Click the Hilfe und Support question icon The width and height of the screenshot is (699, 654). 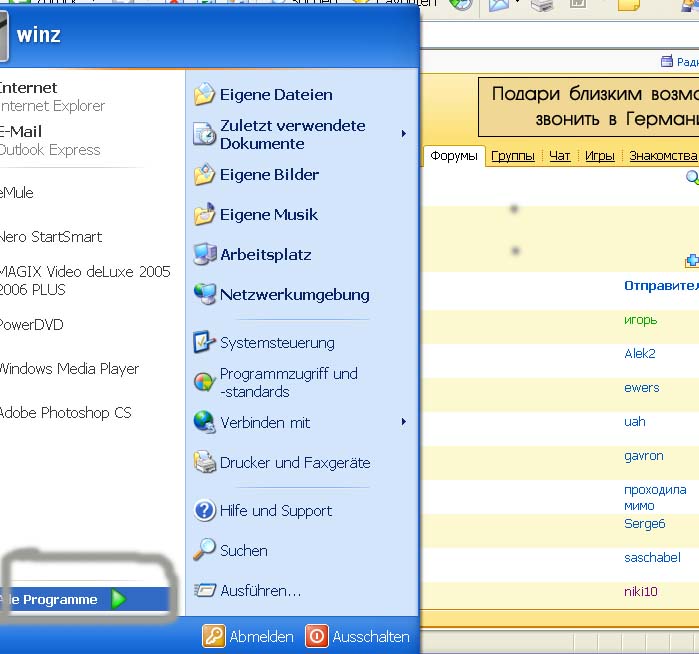[205, 510]
